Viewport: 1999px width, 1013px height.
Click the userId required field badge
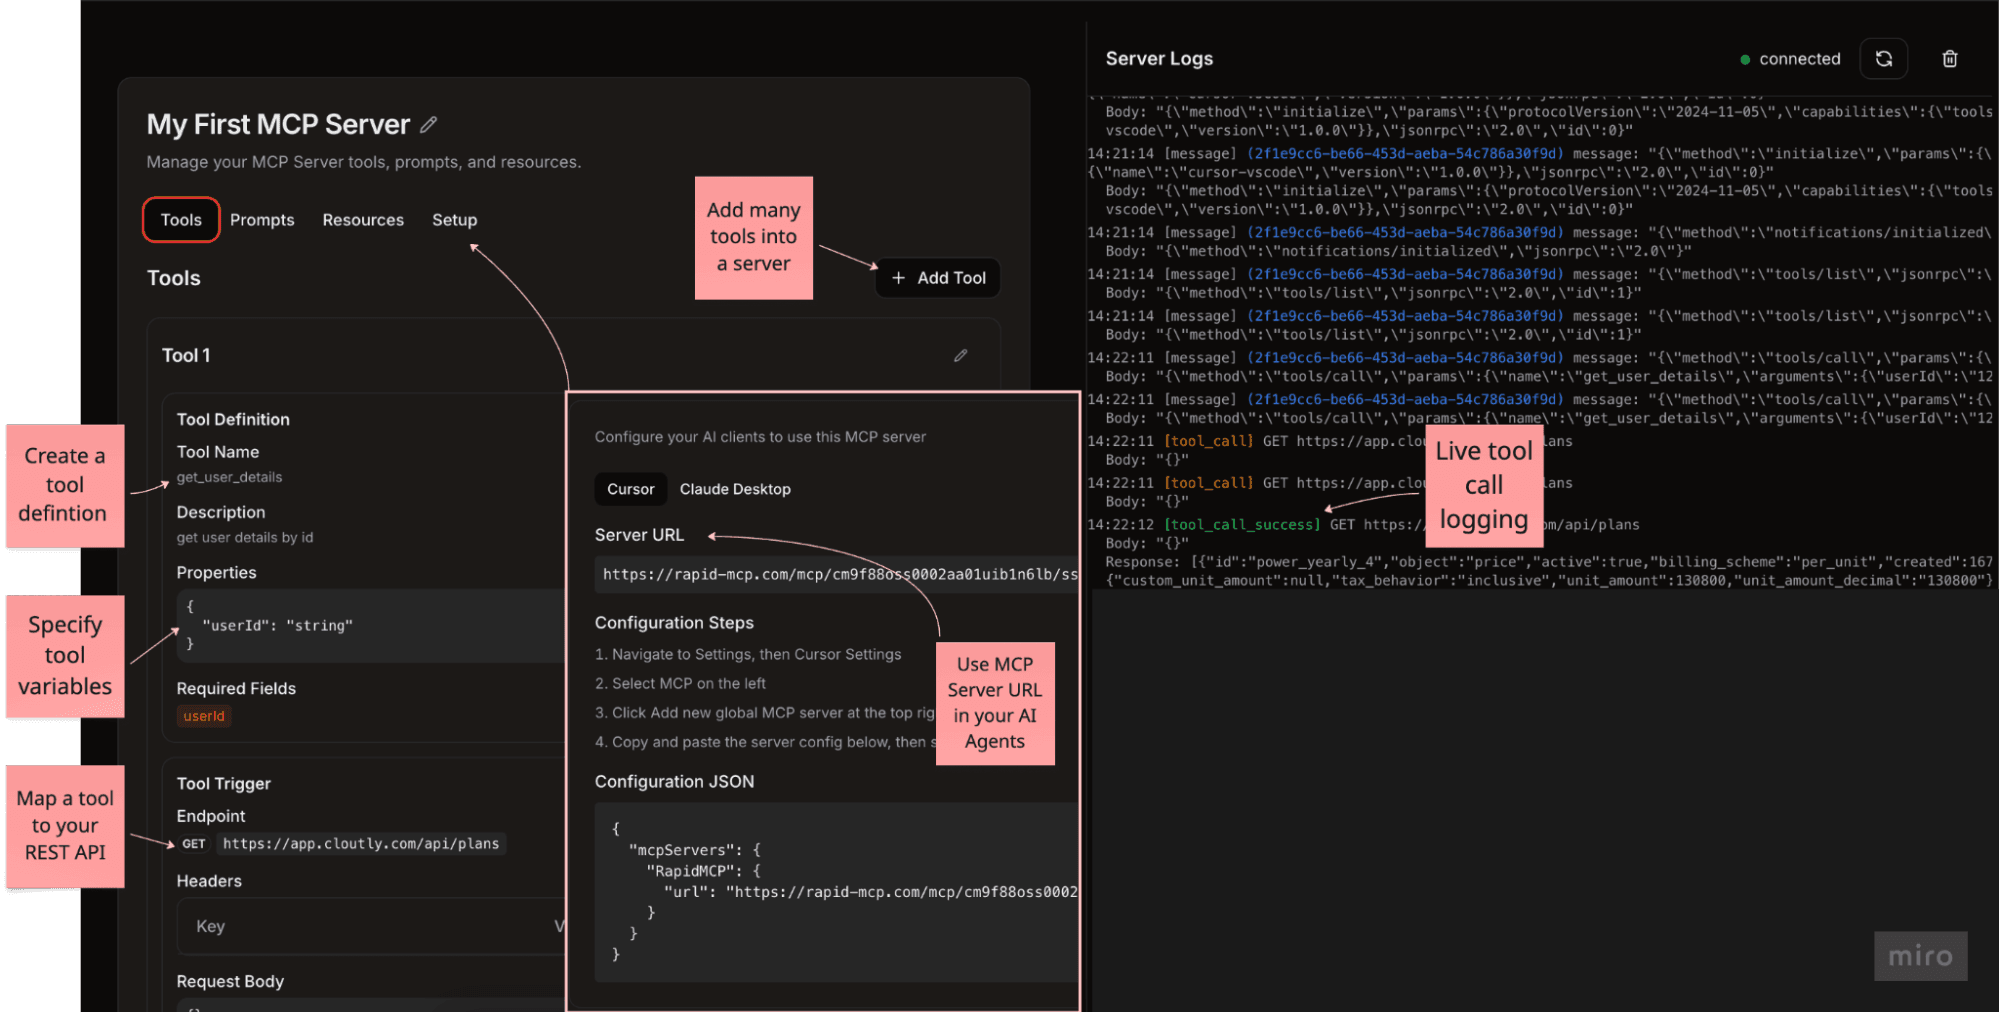[x=203, y=716]
